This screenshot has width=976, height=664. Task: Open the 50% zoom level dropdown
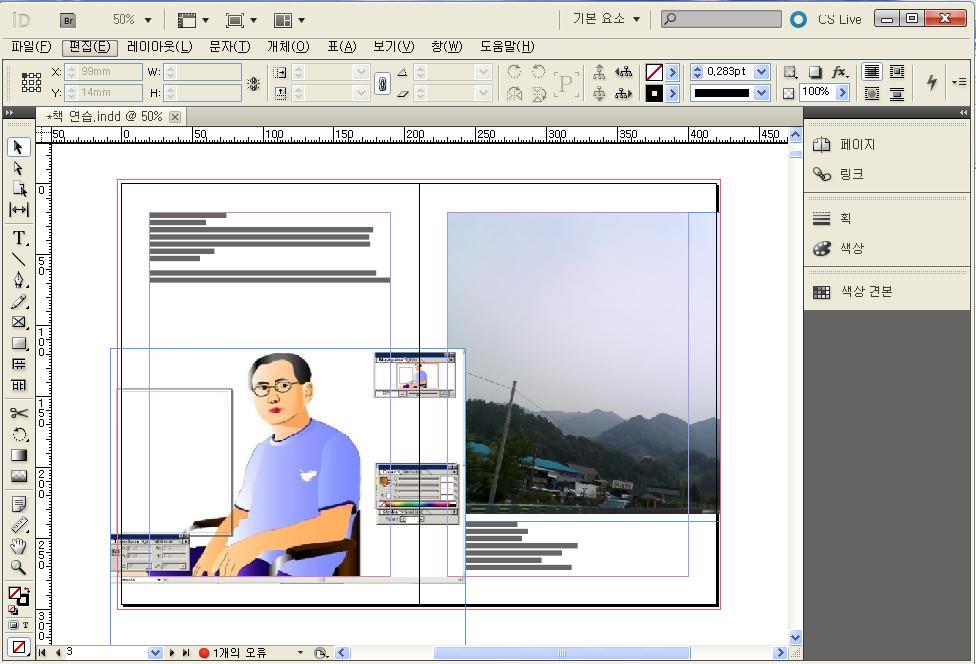[148, 19]
